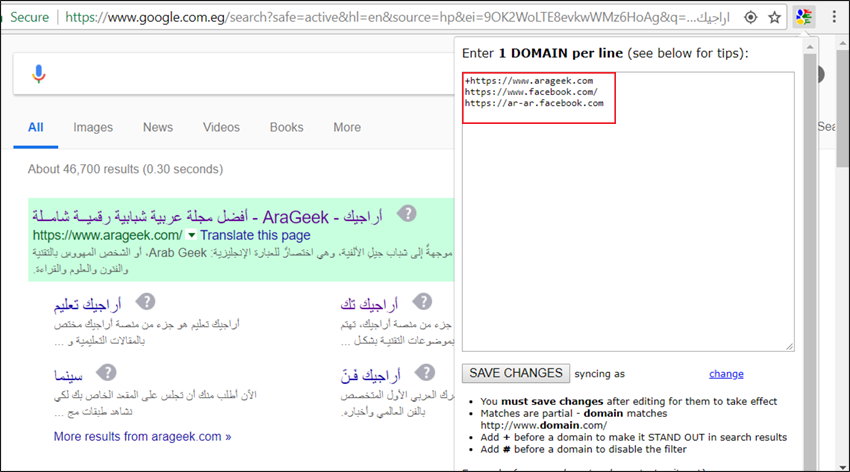Screen dimensions: 850x472
Task: Click the https://ar-ar.facebook.com line in textarea
Action: 534,103
